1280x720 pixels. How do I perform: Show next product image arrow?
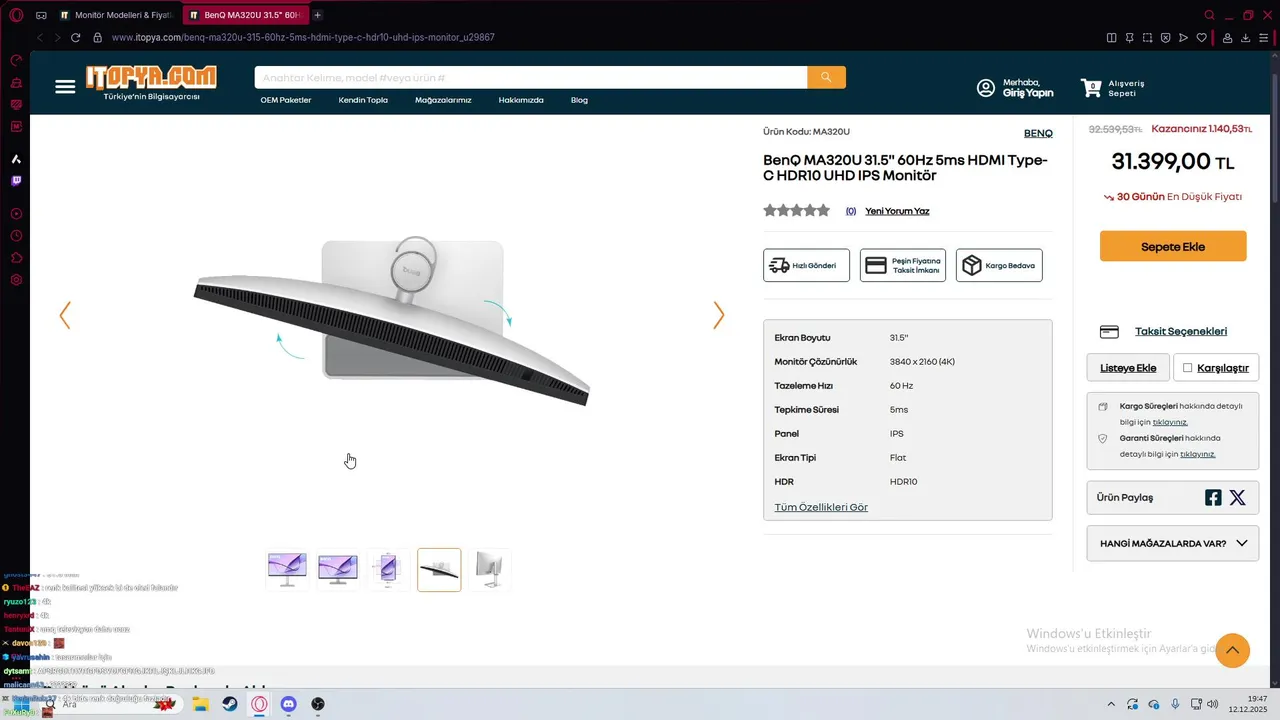coord(718,315)
